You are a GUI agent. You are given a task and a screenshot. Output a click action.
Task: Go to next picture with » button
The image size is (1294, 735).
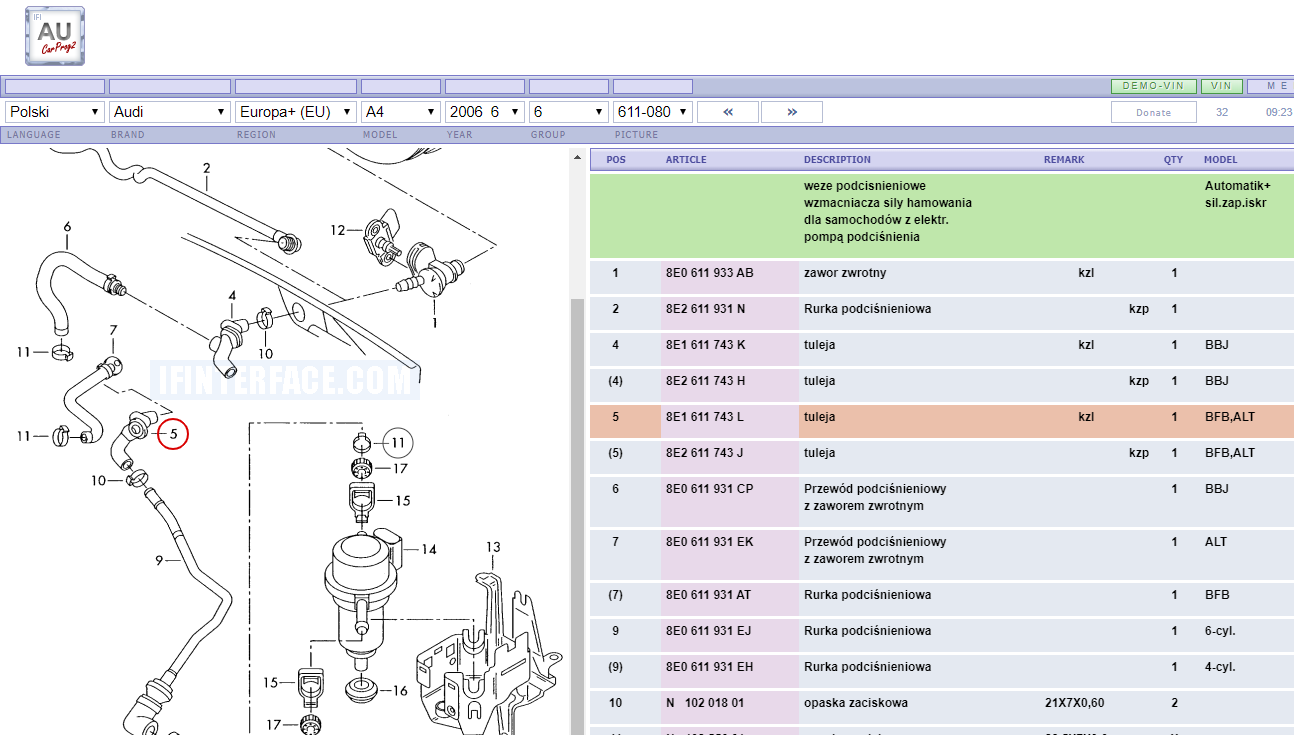[x=792, y=112]
